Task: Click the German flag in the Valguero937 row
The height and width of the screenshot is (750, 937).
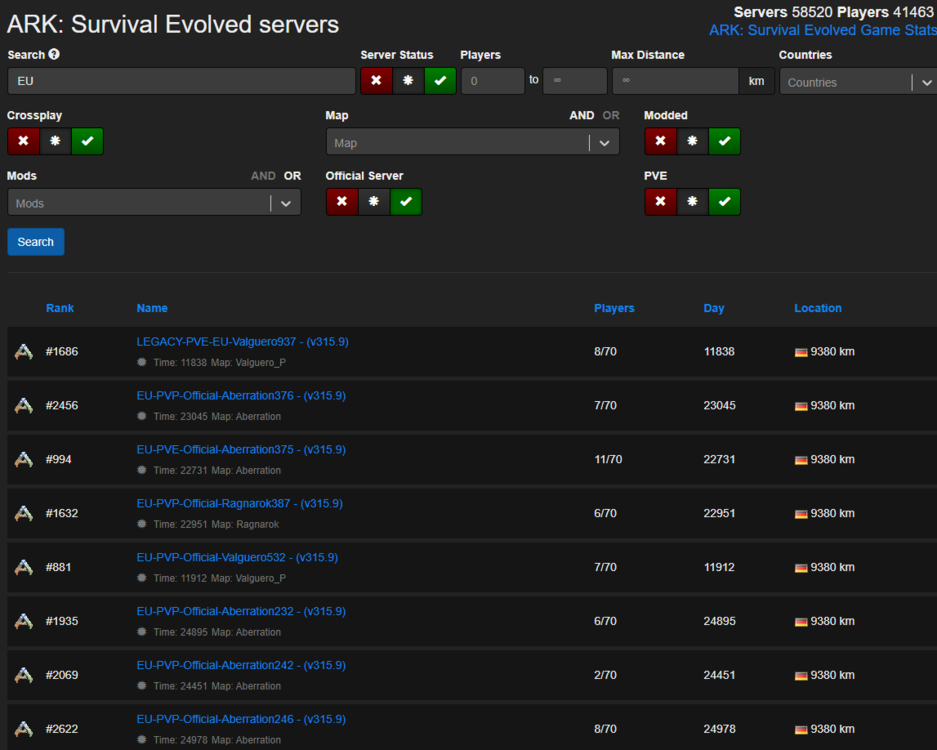Action: click(800, 352)
